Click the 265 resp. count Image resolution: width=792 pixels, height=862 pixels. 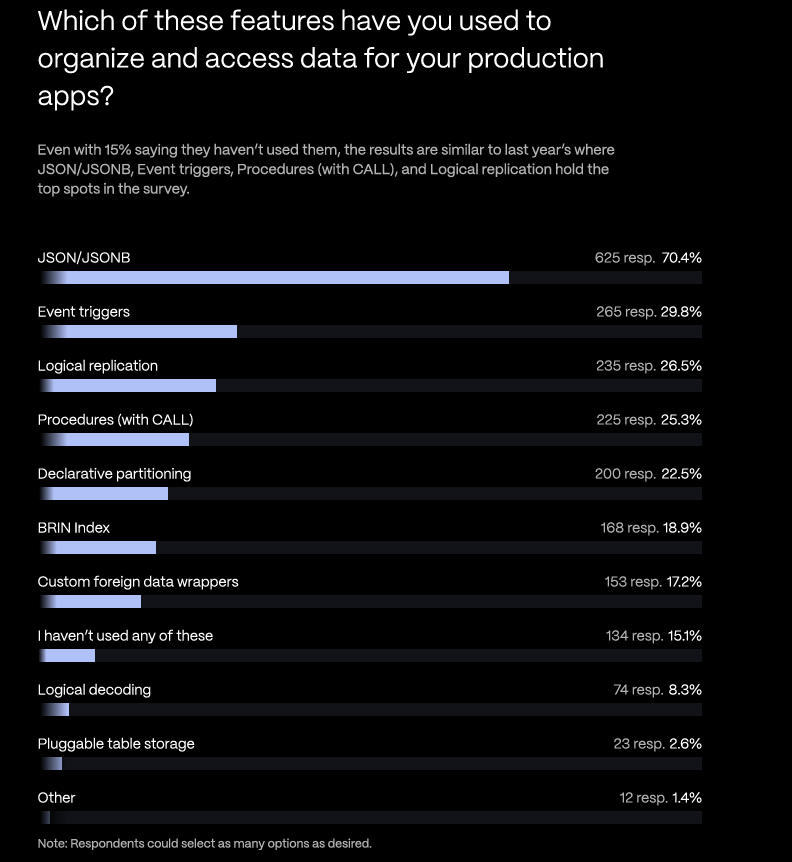pos(626,312)
